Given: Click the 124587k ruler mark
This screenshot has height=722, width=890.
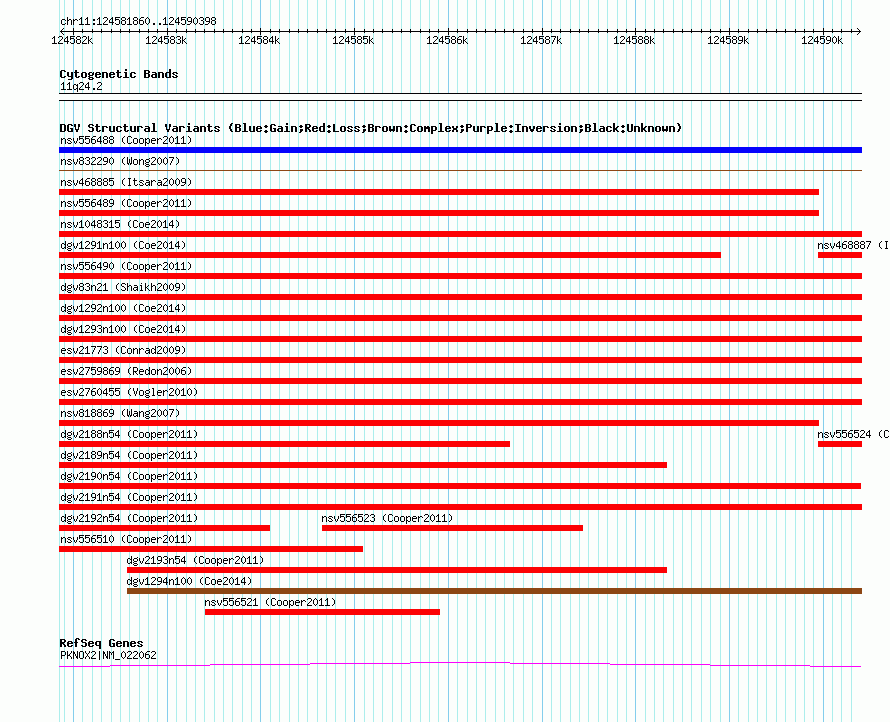Looking at the screenshot, I should (541, 40).
